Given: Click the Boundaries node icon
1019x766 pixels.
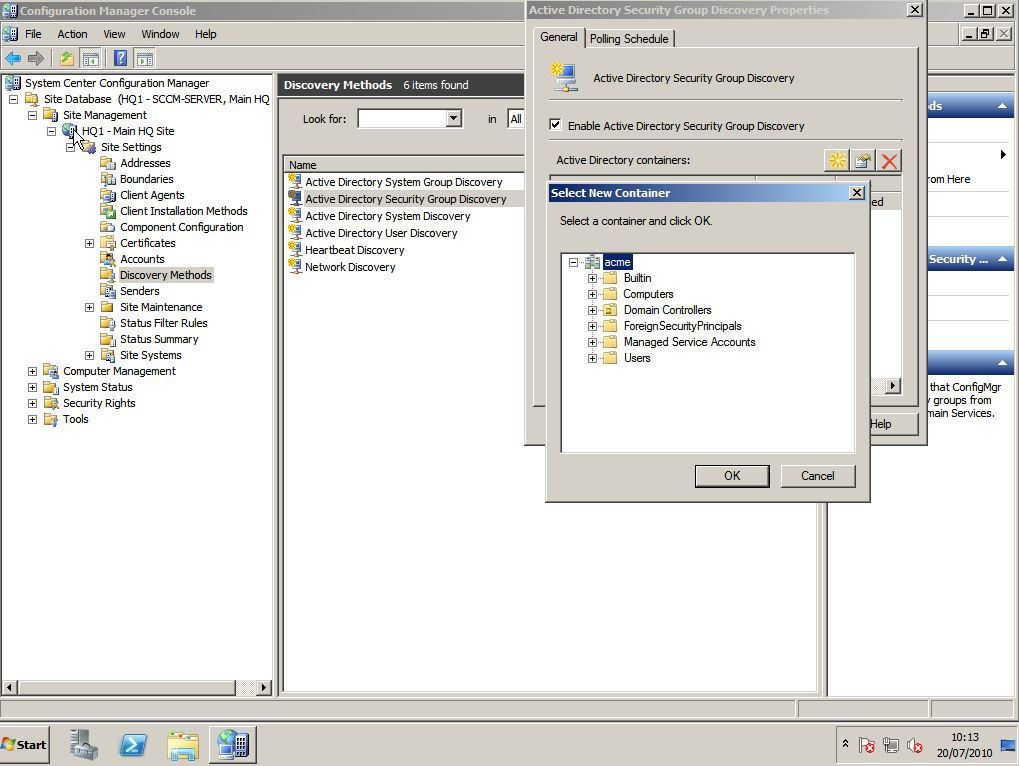Looking at the screenshot, I should pos(108,179).
